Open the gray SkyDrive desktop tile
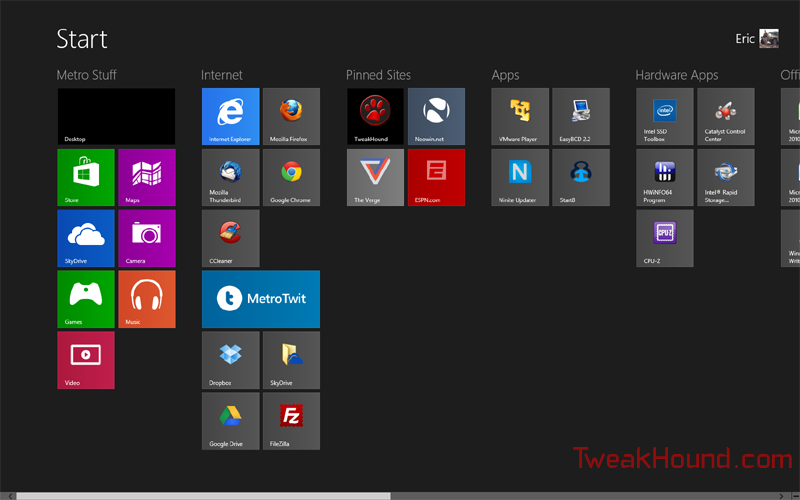 pyautogui.click(x=291, y=360)
